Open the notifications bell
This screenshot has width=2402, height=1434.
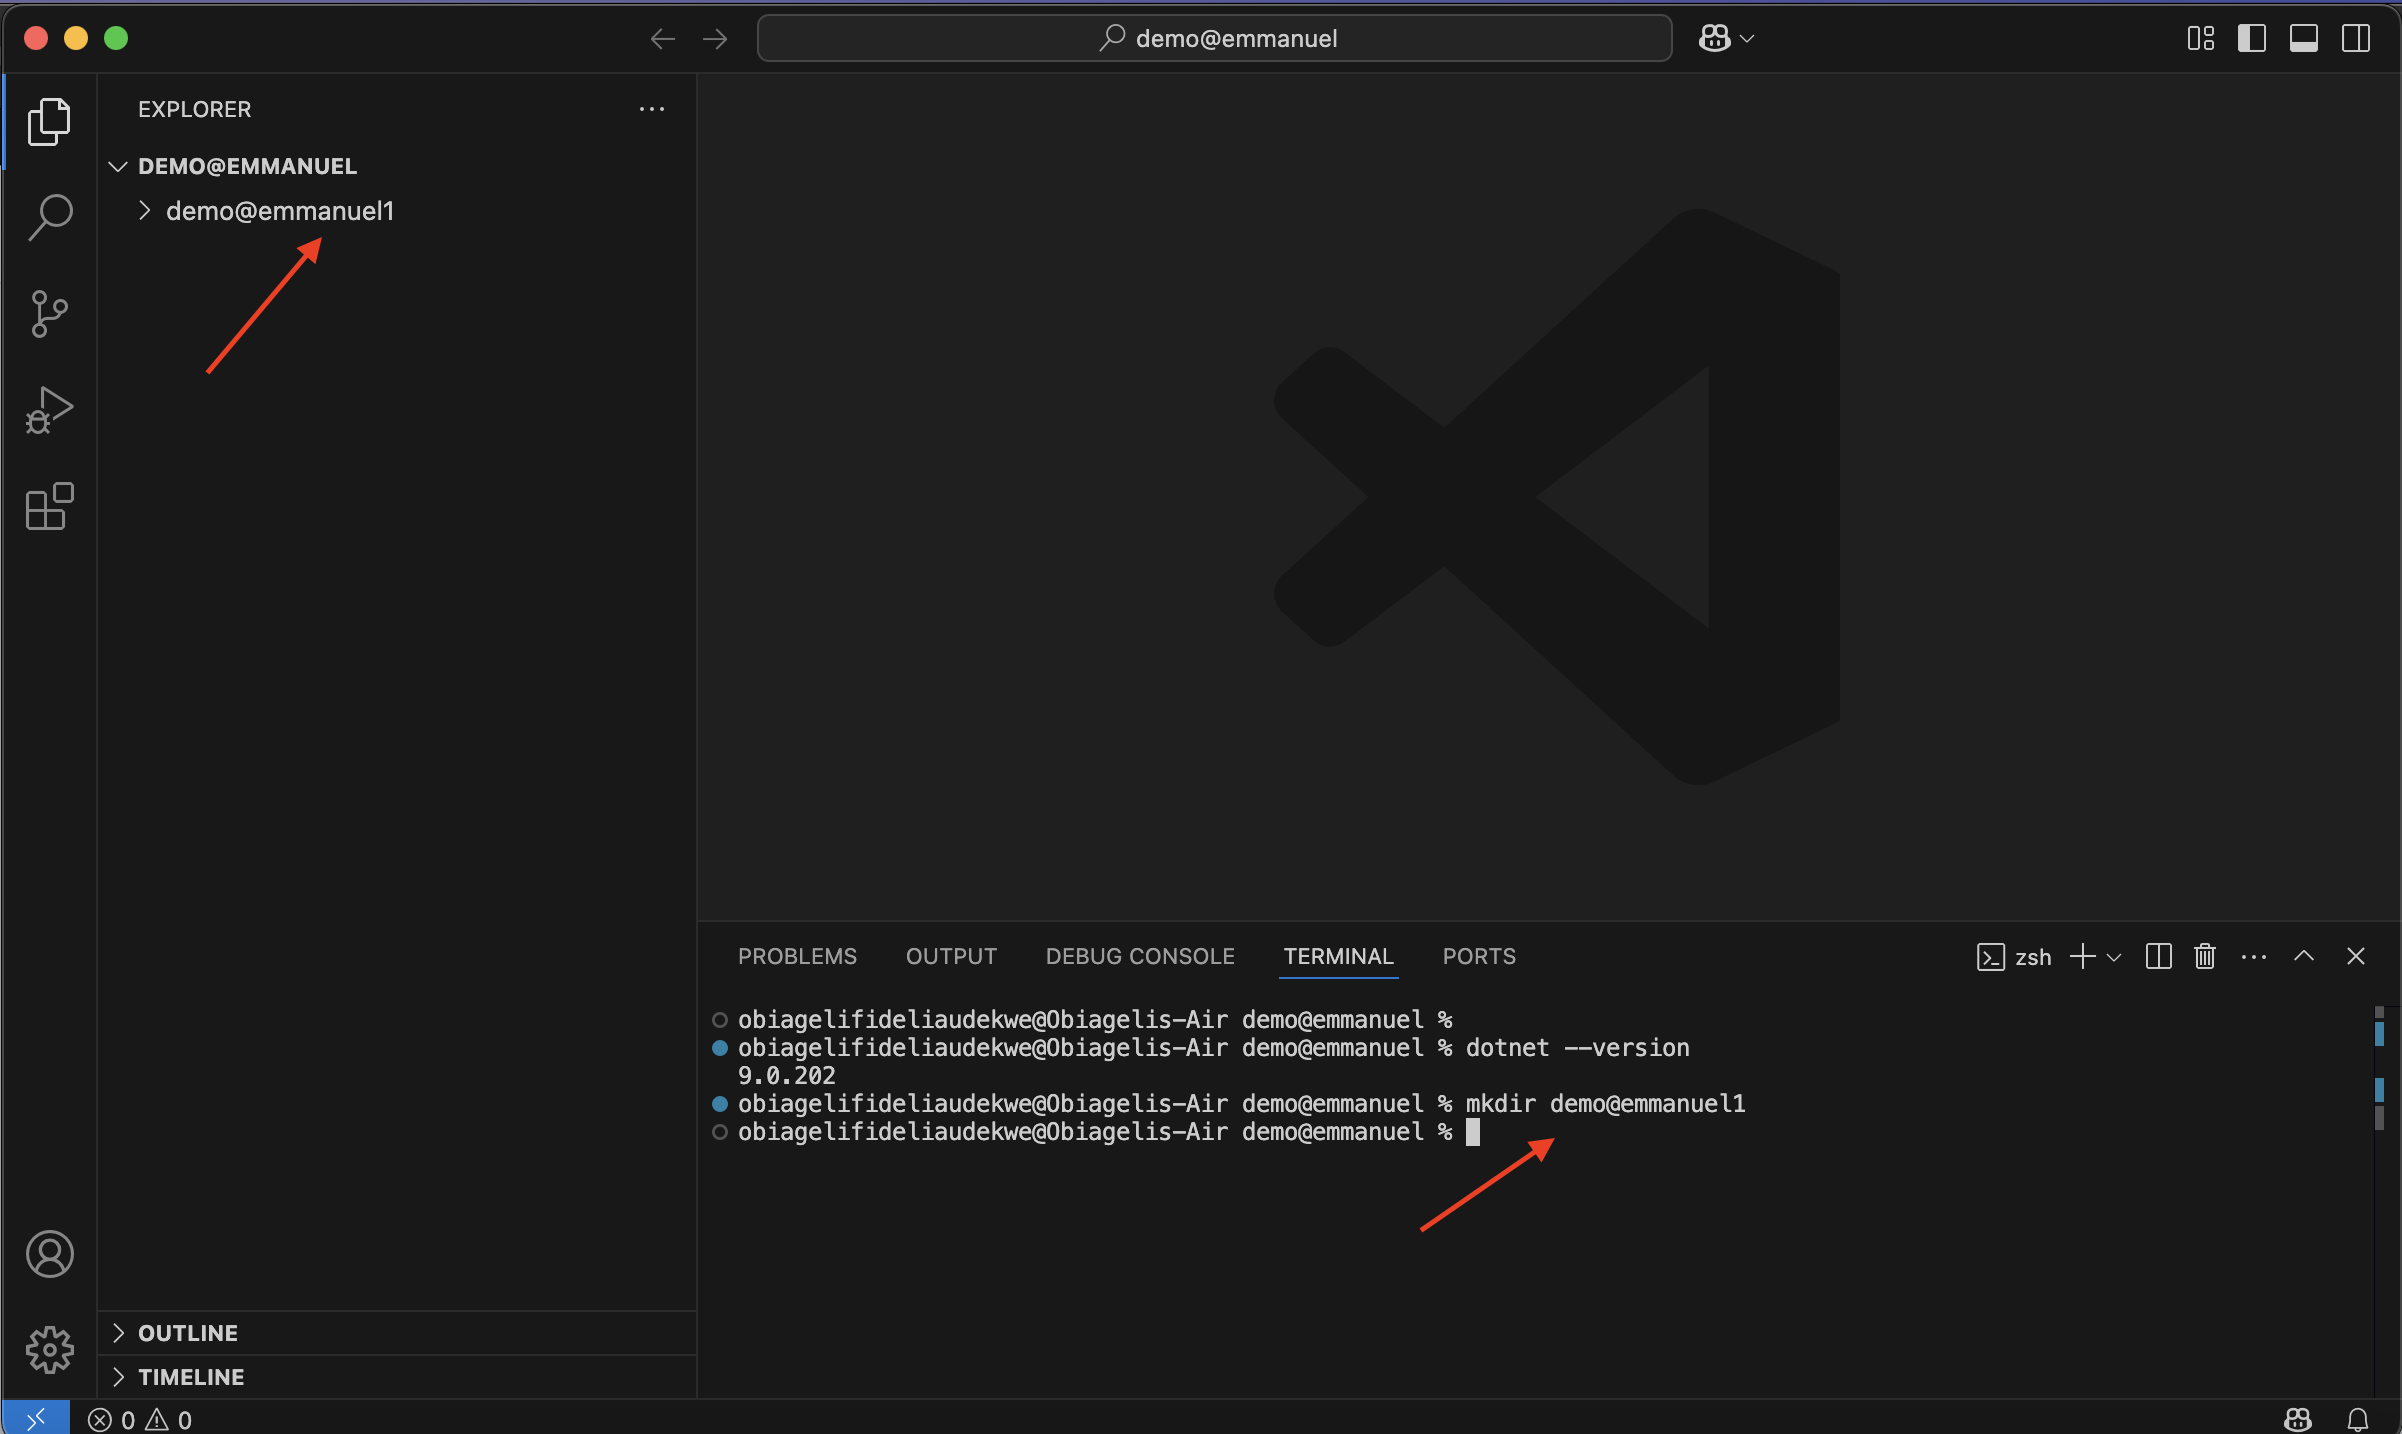2357,1419
